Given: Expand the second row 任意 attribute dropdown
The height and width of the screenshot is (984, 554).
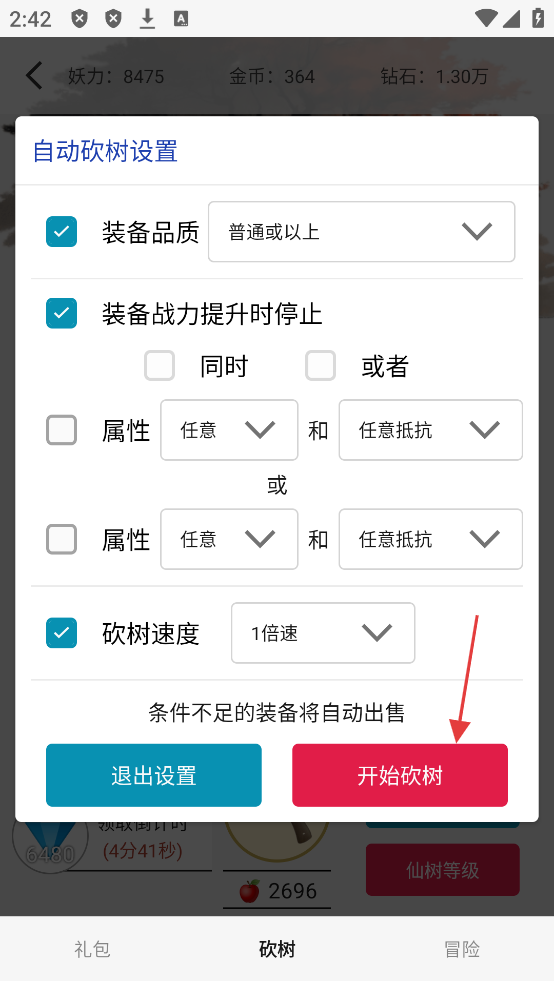Looking at the screenshot, I should [229, 539].
